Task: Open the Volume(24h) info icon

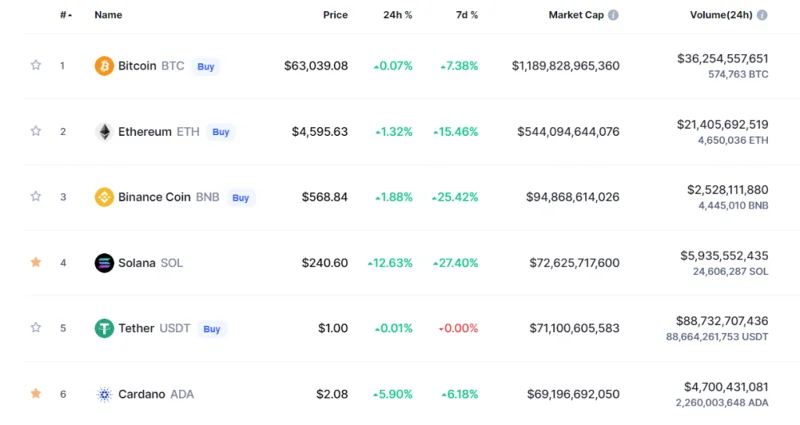Action: pyautogui.click(x=762, y=15)
